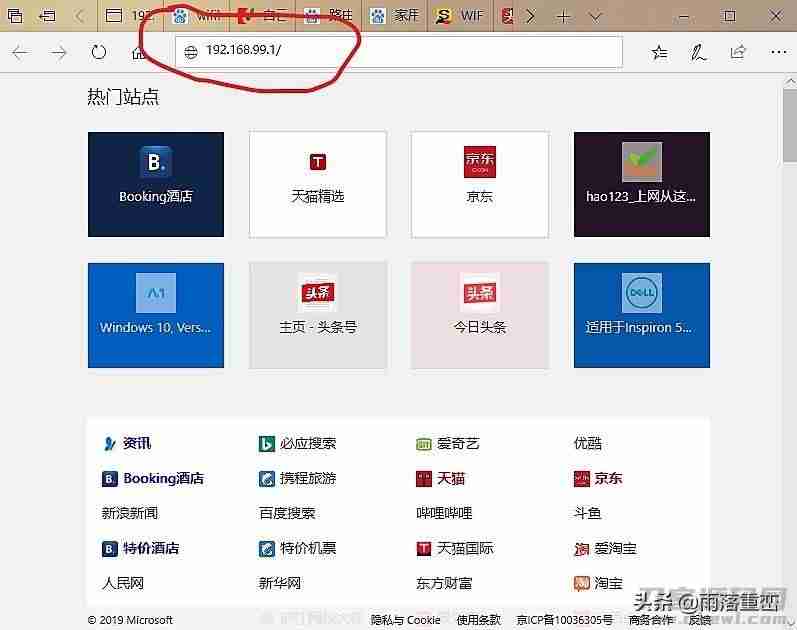Click 京ICP备10036305号 footer link

pos(564,620)
